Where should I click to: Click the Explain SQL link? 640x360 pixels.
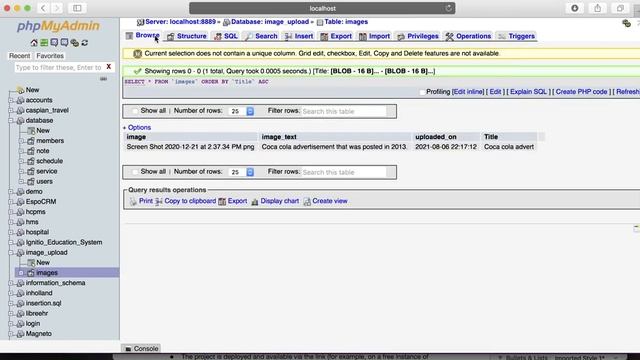528,92
